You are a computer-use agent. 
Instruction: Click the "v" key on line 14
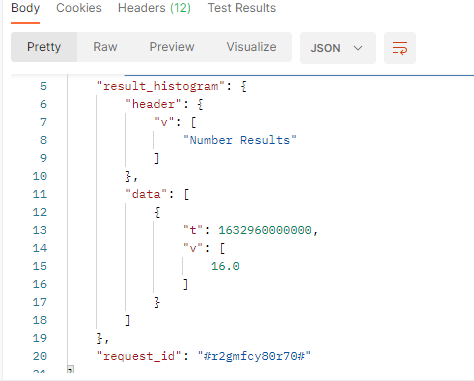click(x=193, y=248)
